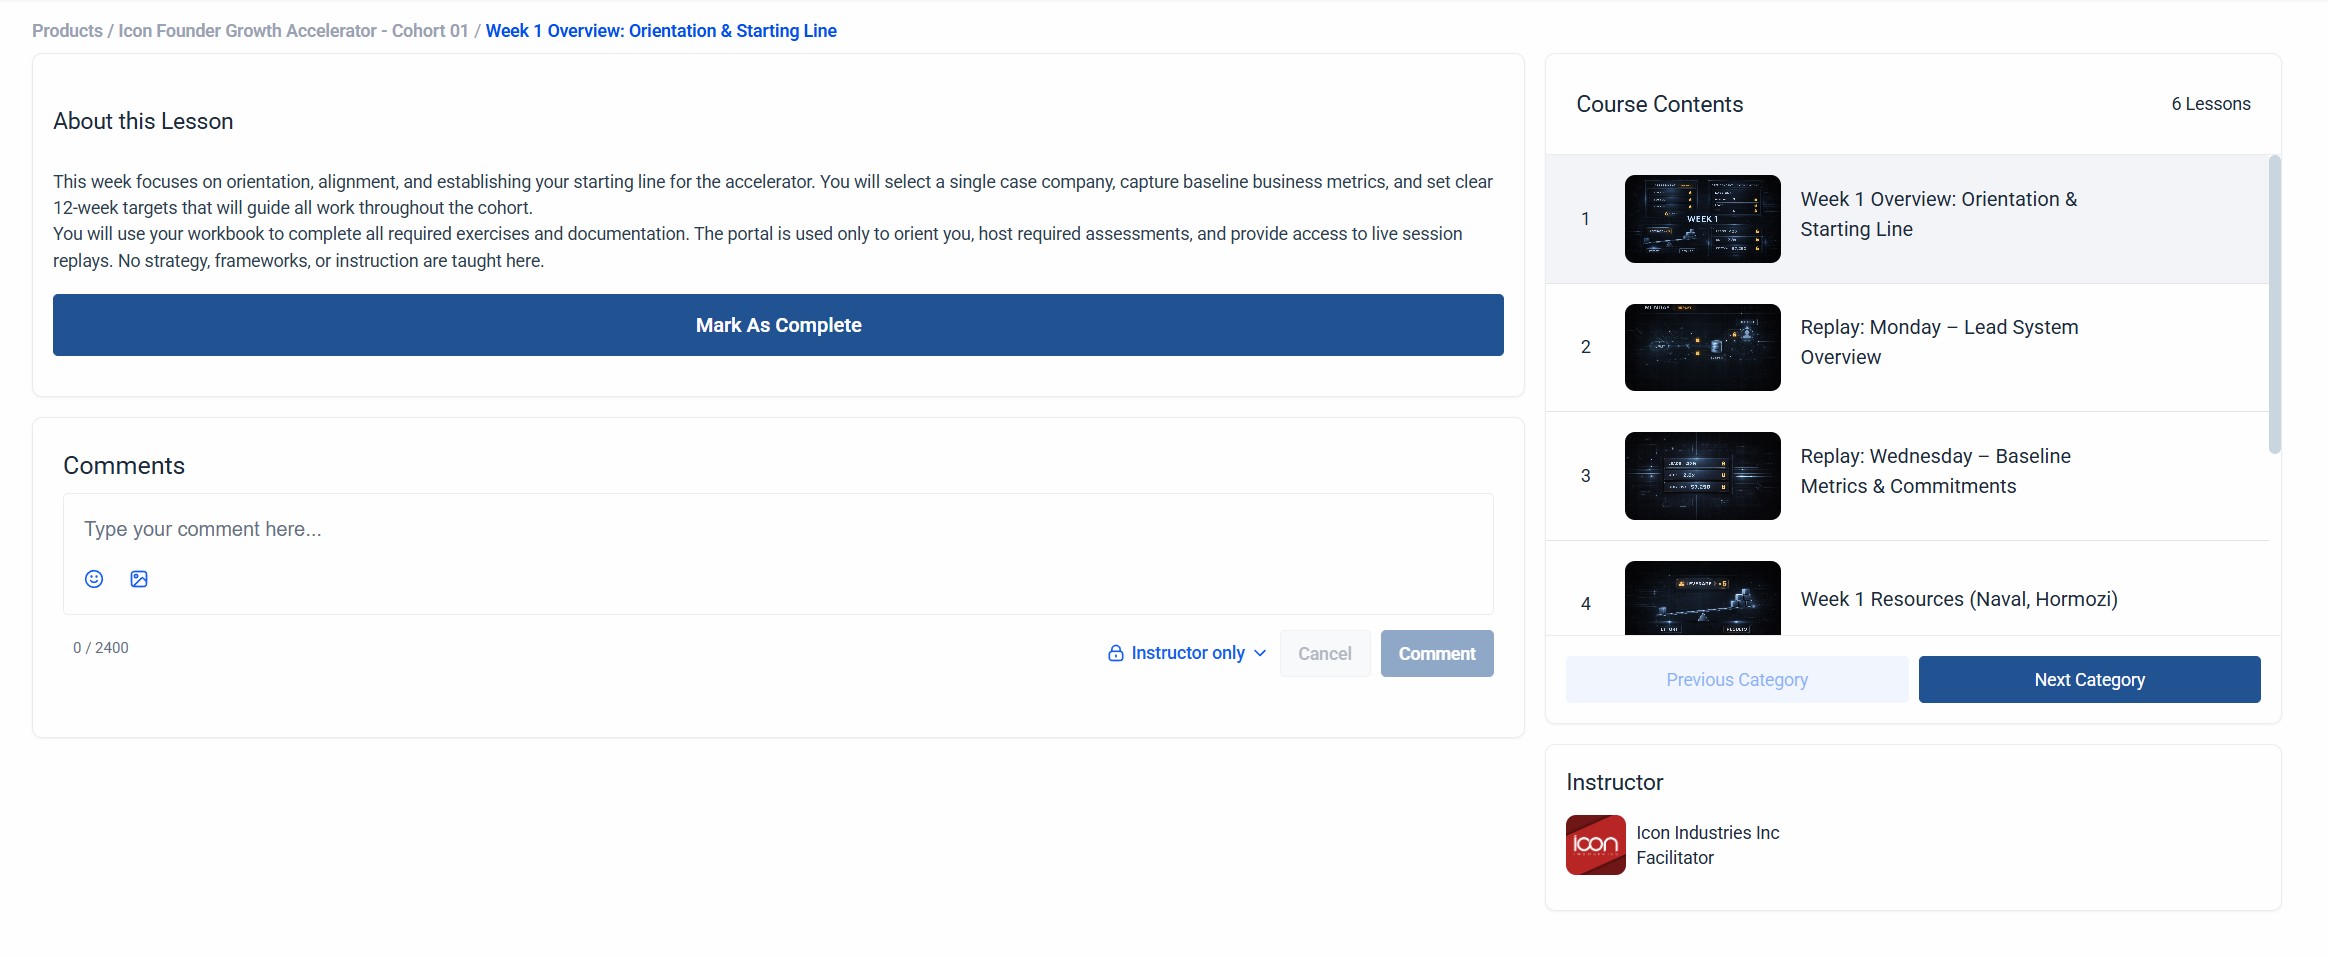
Task: Mark the lesson as complete
Action: 778,325
